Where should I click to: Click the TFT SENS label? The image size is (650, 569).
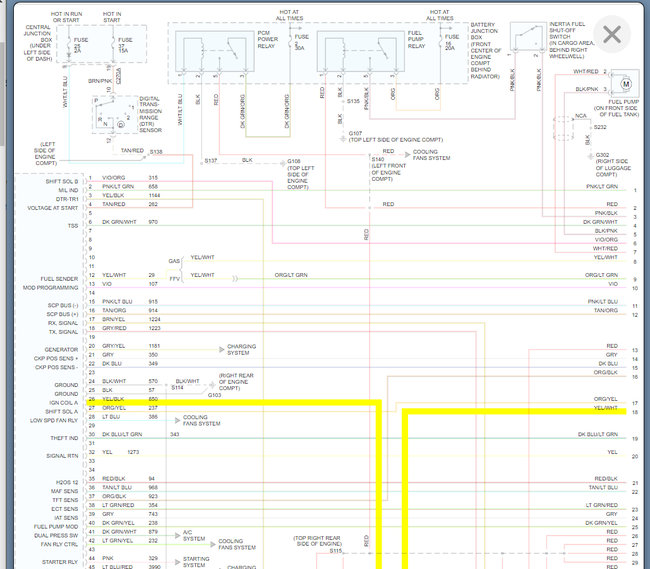pos(65,500)
